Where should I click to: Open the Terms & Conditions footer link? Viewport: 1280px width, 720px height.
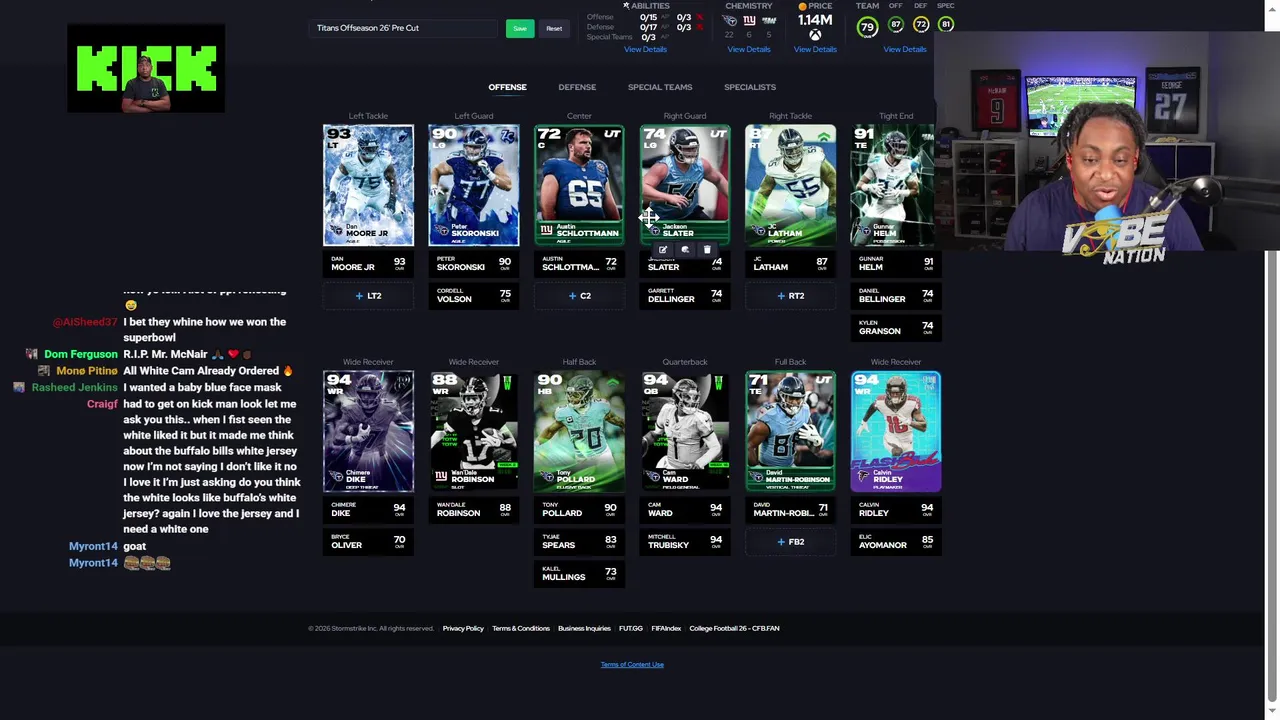click(x=521, y=628)
